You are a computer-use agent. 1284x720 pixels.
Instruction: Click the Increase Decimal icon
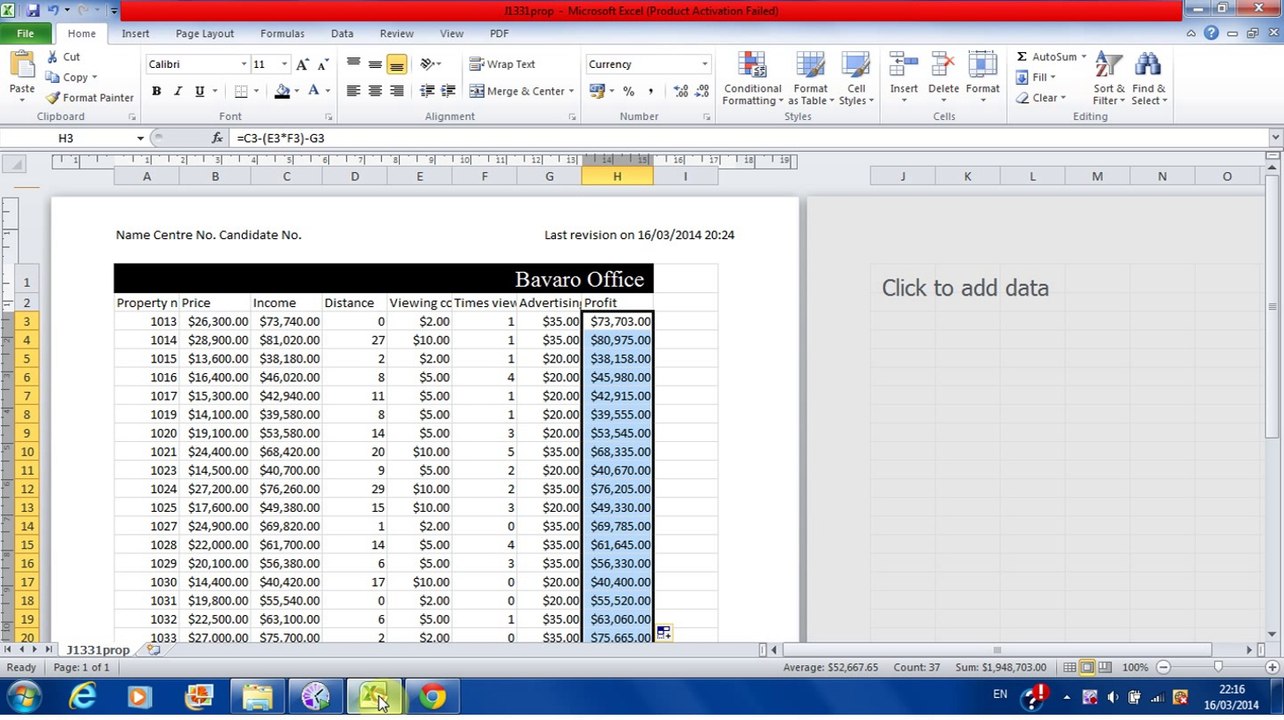681,91
